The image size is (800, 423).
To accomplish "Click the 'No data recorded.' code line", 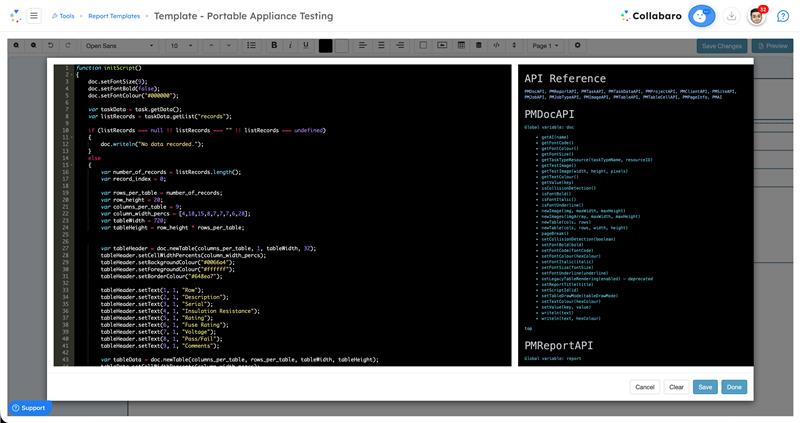I will pos(152,144).
